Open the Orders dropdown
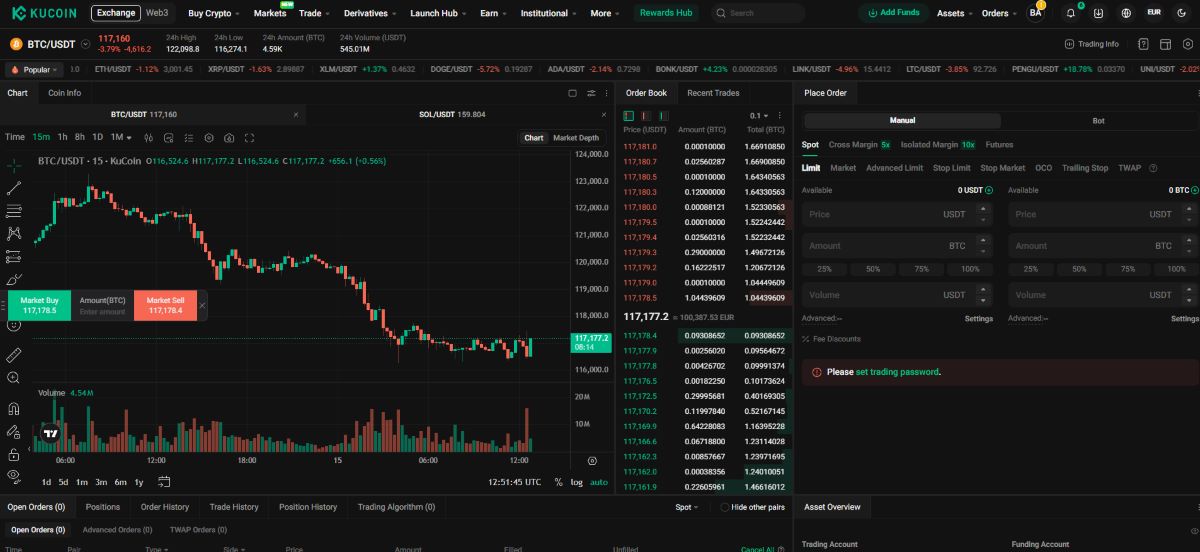1200x552 pixels. (x=999, y=13)
